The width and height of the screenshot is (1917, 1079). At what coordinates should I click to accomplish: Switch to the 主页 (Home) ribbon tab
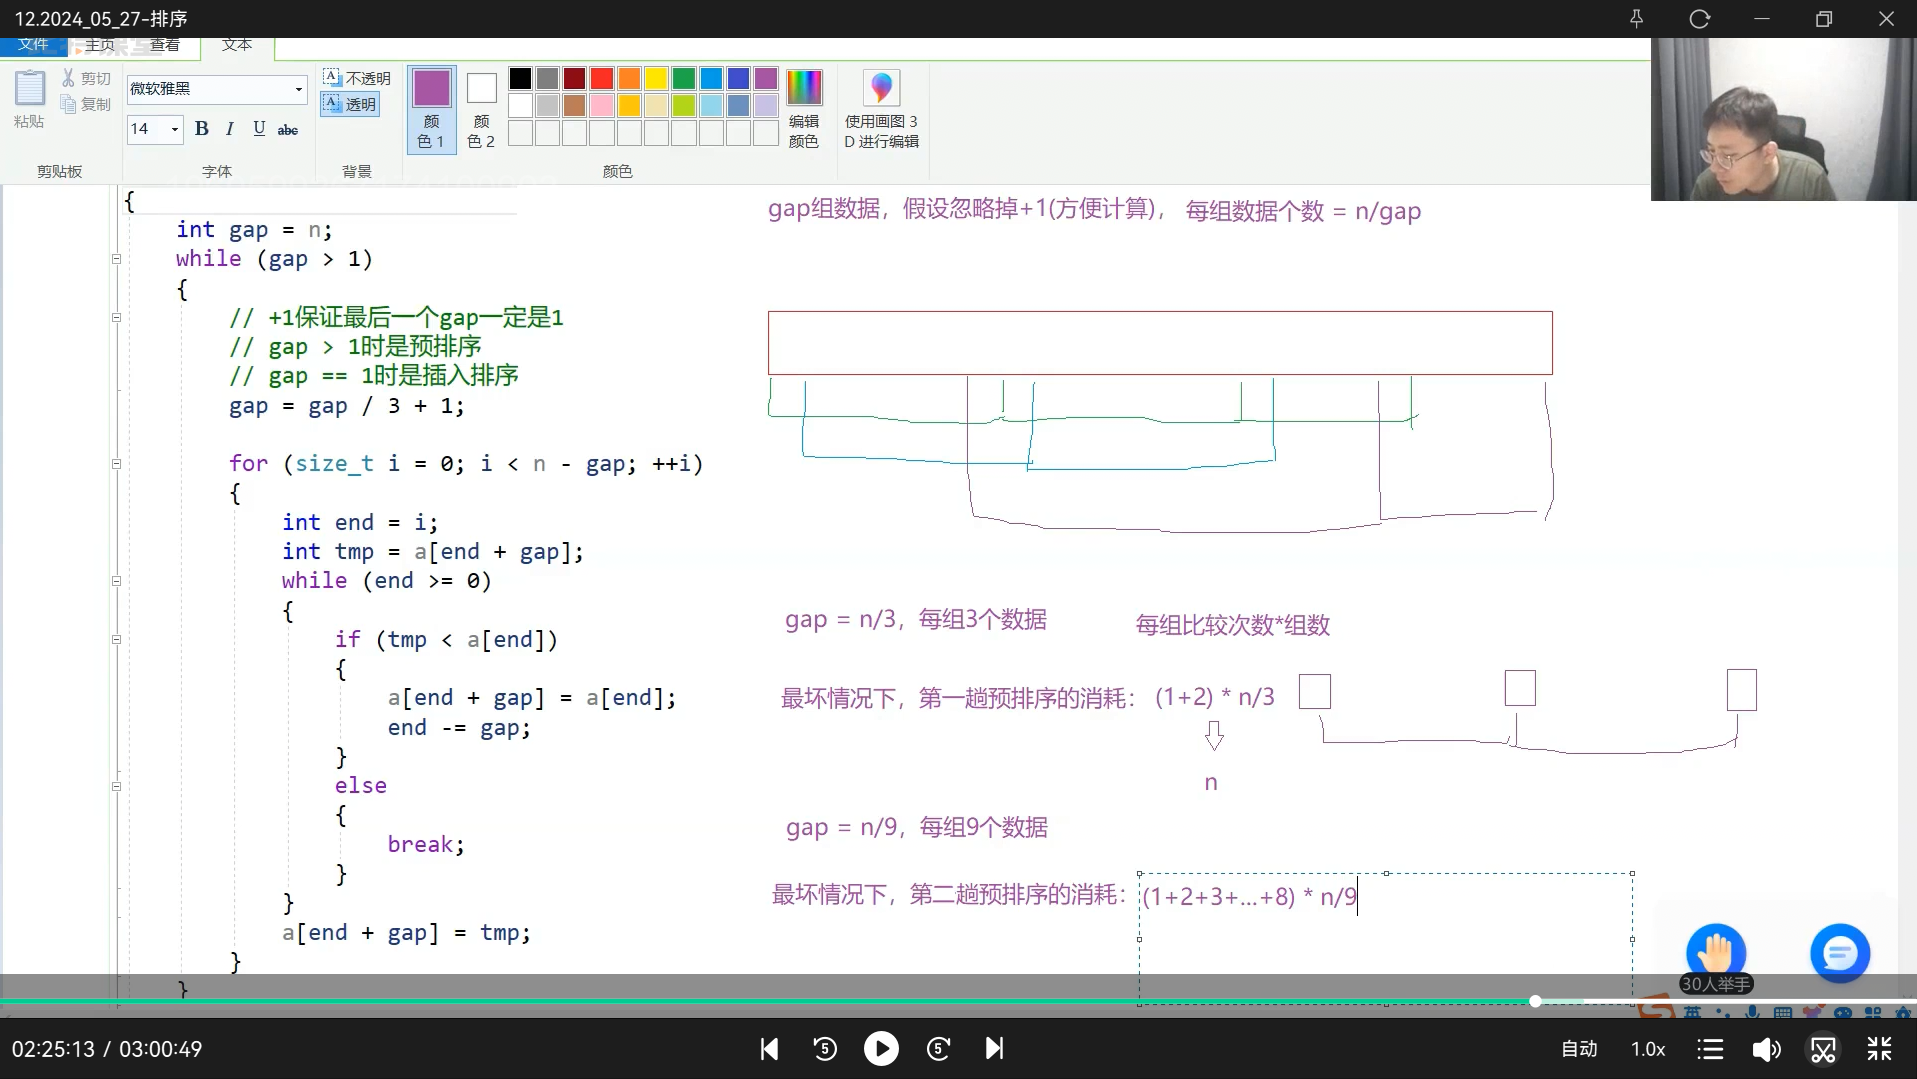pyautogui.click(x=100, y=45)
